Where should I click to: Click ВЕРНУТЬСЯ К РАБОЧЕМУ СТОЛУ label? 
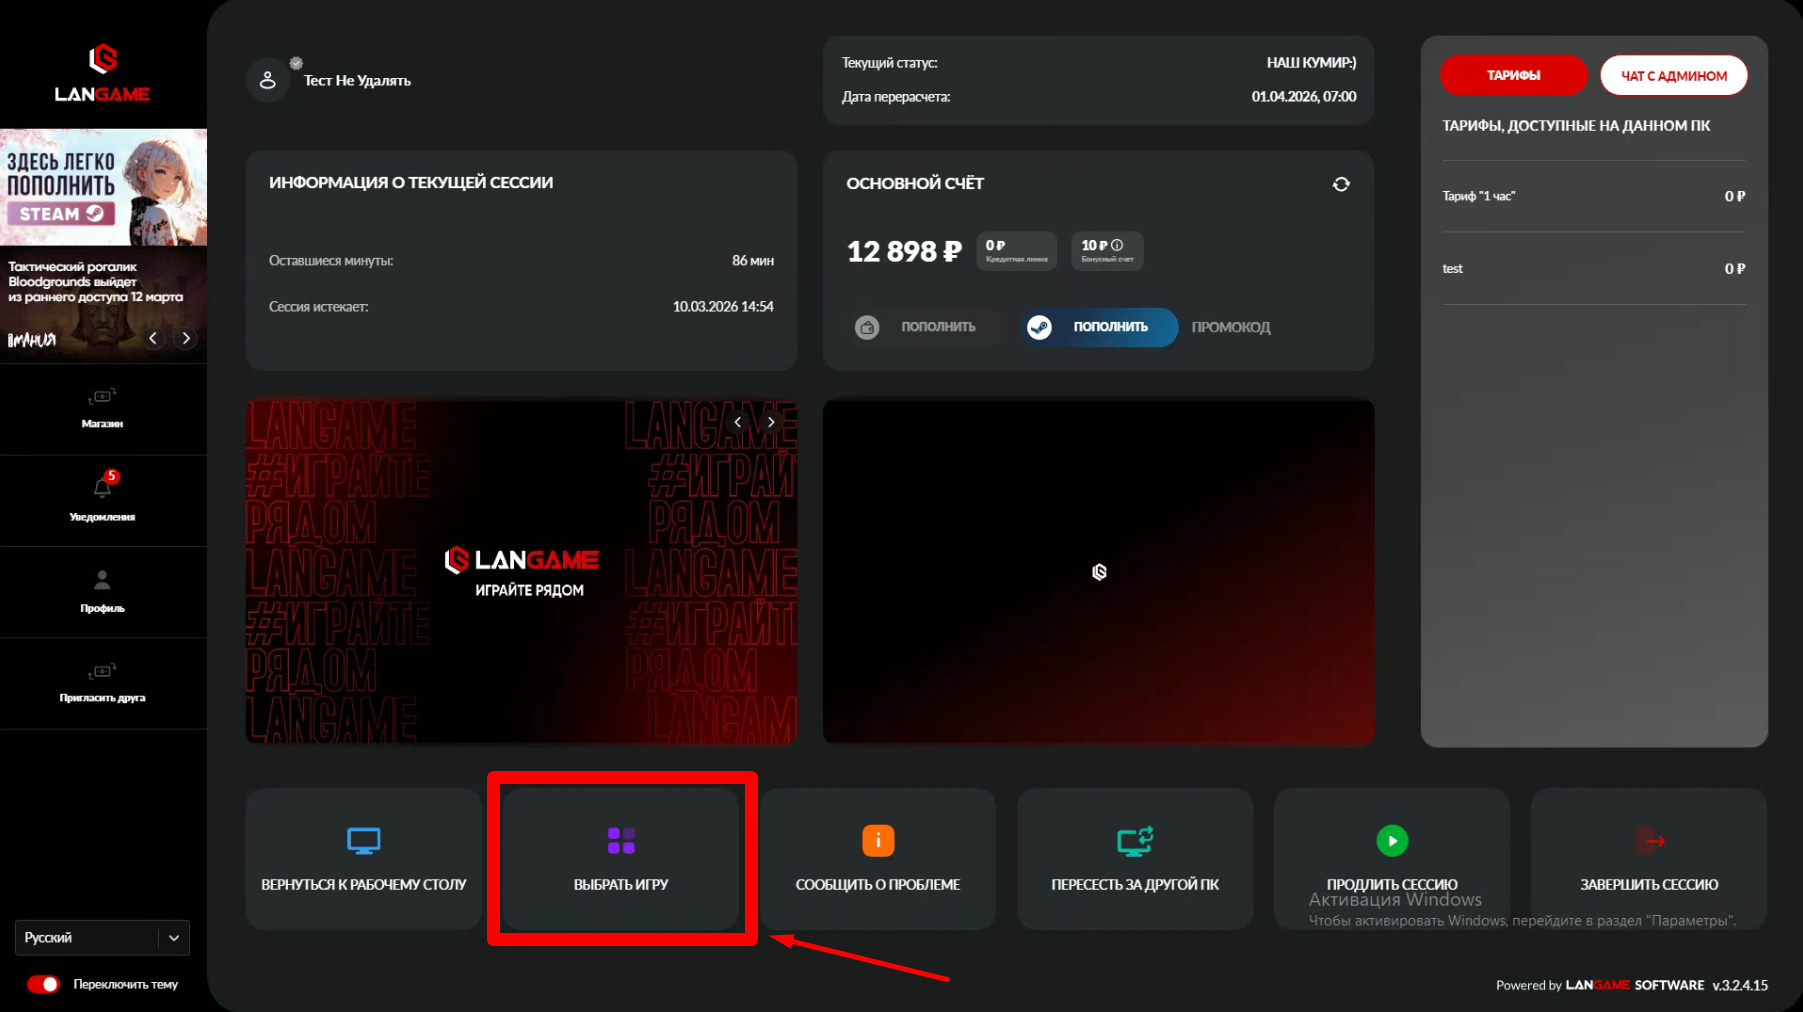(x=364, y=884)
